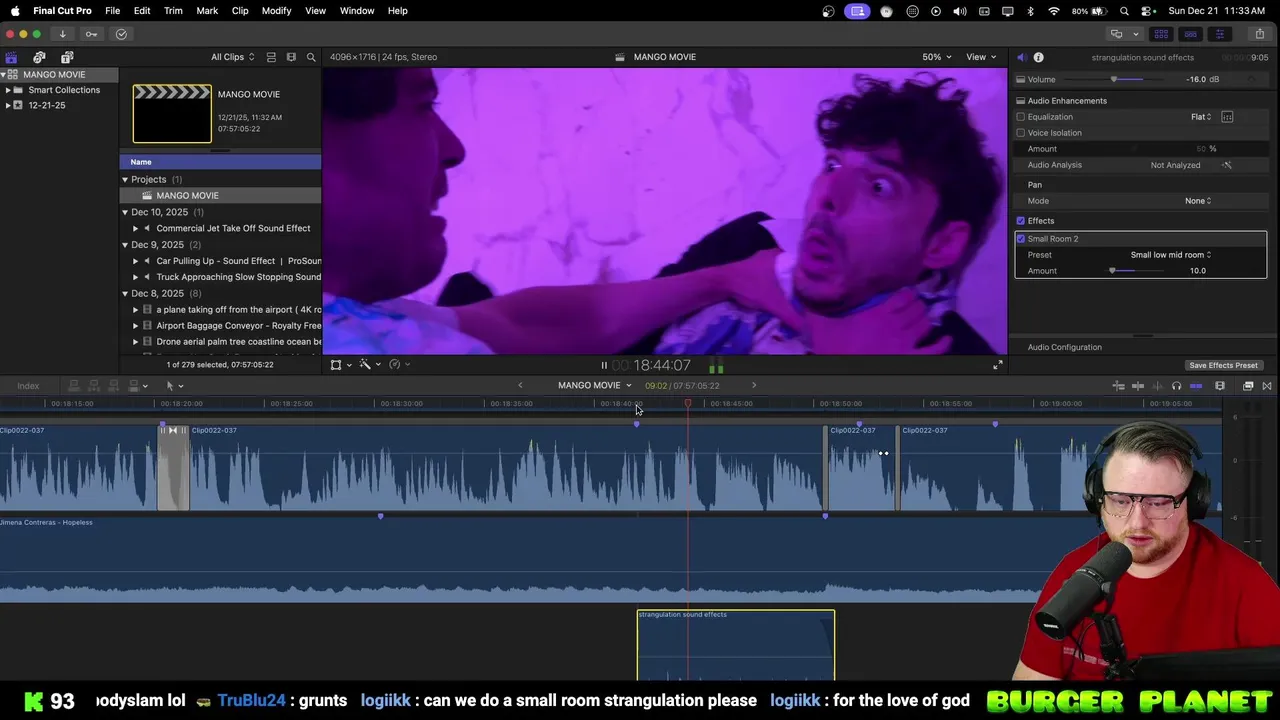Toggle the Volume section checkbox
Image resolution: width=1280 pixels, height=720 pixels.
(x=1021, y=79)
